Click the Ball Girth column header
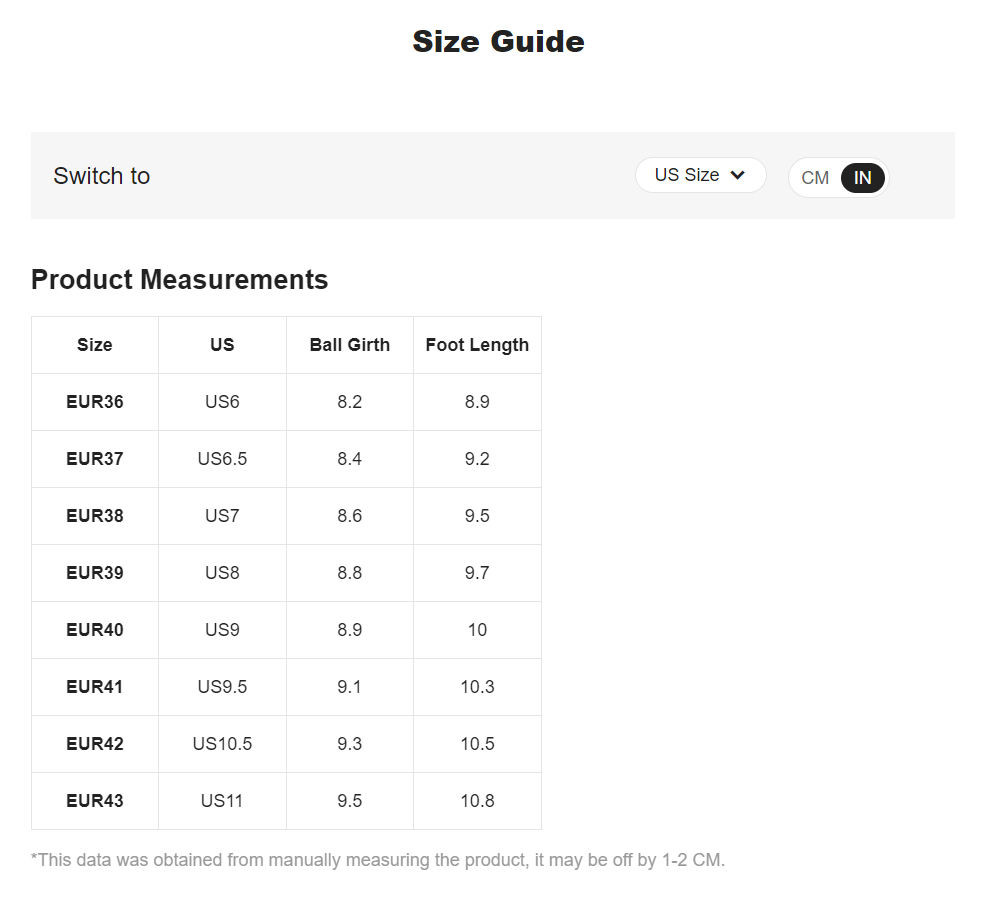Viewport: 998px width, 909px height. [x=349, y=345]
